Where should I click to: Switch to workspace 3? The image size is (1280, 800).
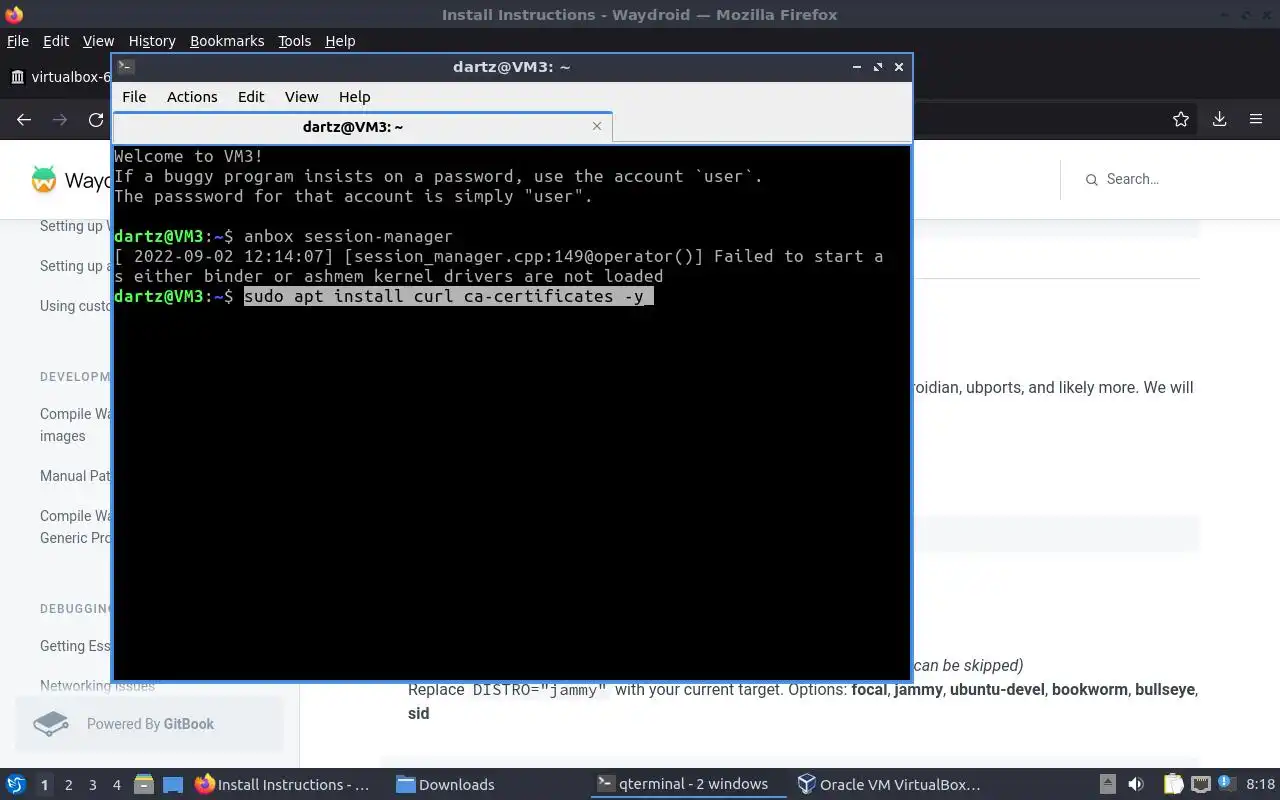[92, 785]
